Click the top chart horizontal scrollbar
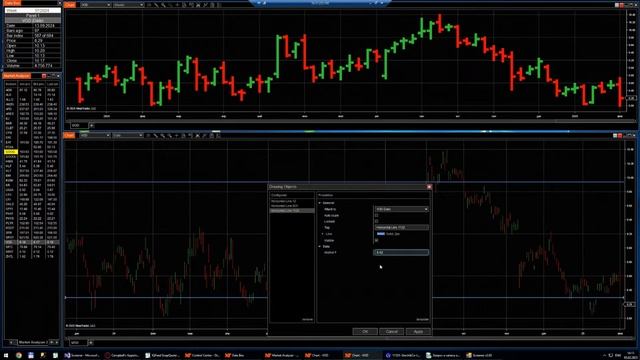This screenshot has width=640, height=360. coord(345,121)
